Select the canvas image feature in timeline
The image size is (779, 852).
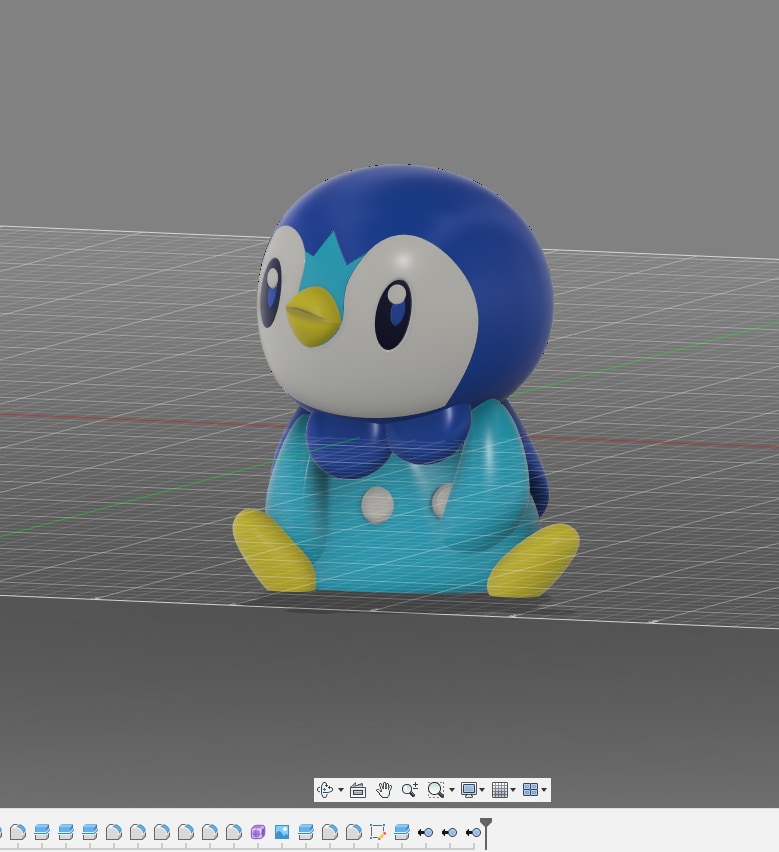pyautogui.click(x=281, y=832)
